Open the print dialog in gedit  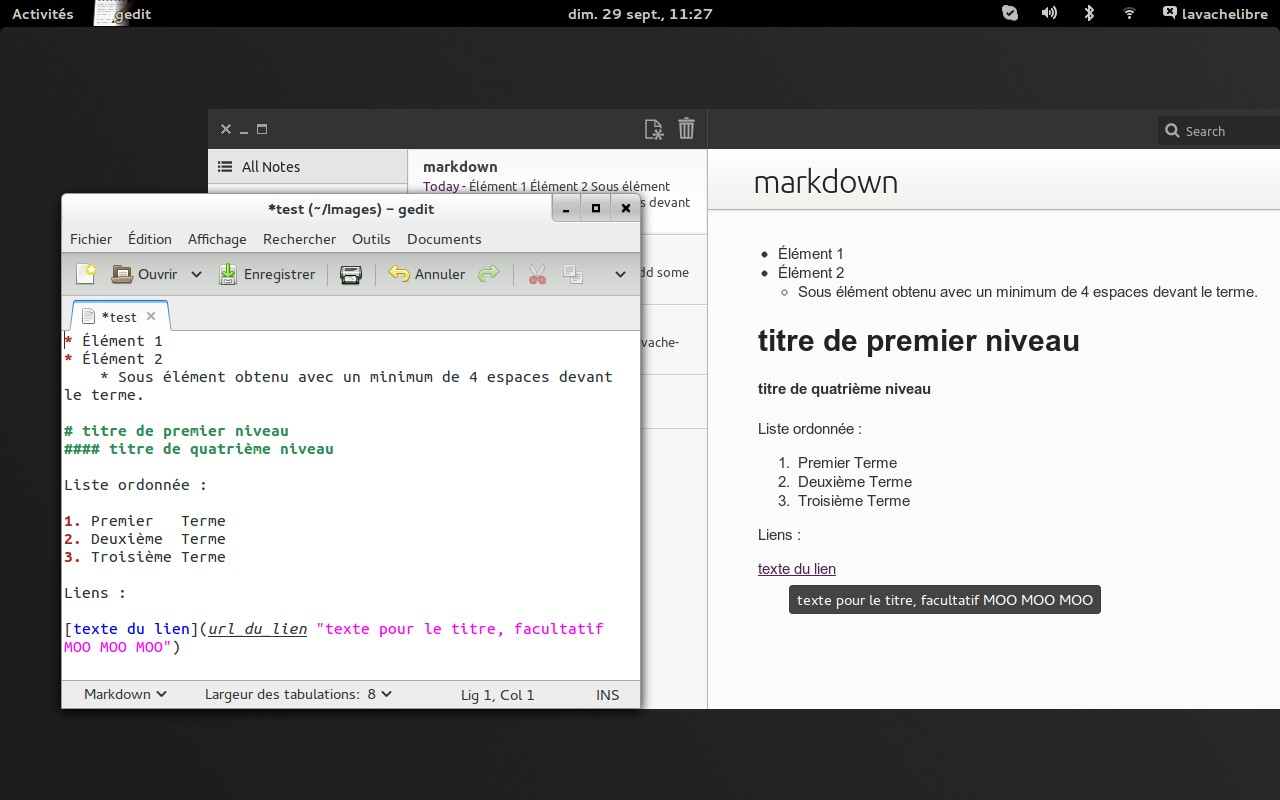coord(350,273)
